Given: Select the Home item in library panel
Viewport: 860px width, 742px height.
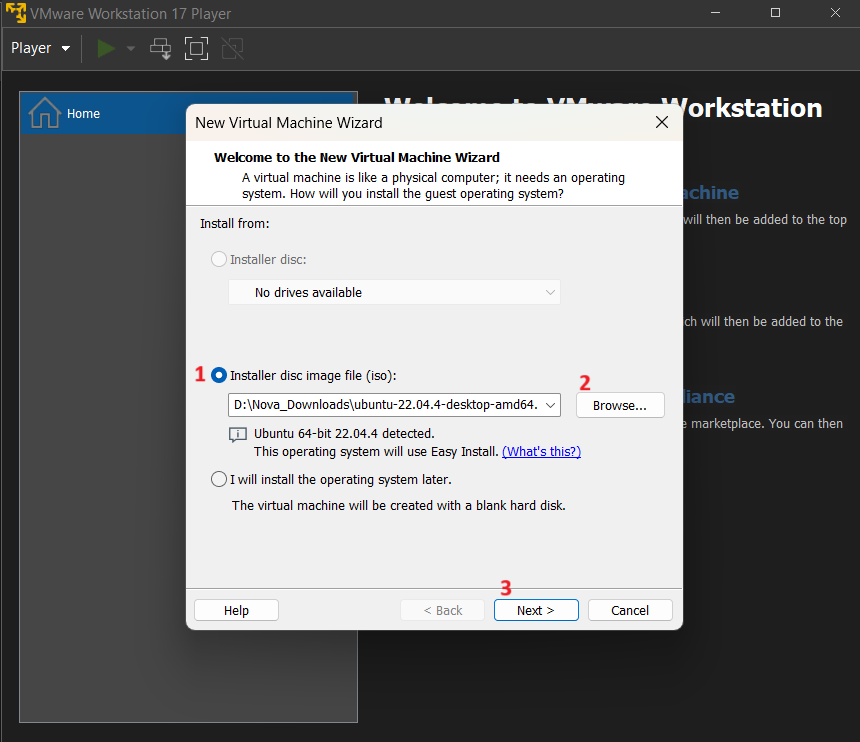Looking at the screenshot, I should click(x=188, y=114).
